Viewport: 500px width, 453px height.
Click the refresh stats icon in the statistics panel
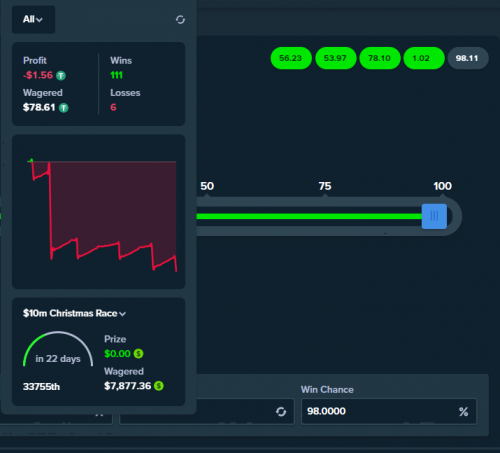(180, 20)
